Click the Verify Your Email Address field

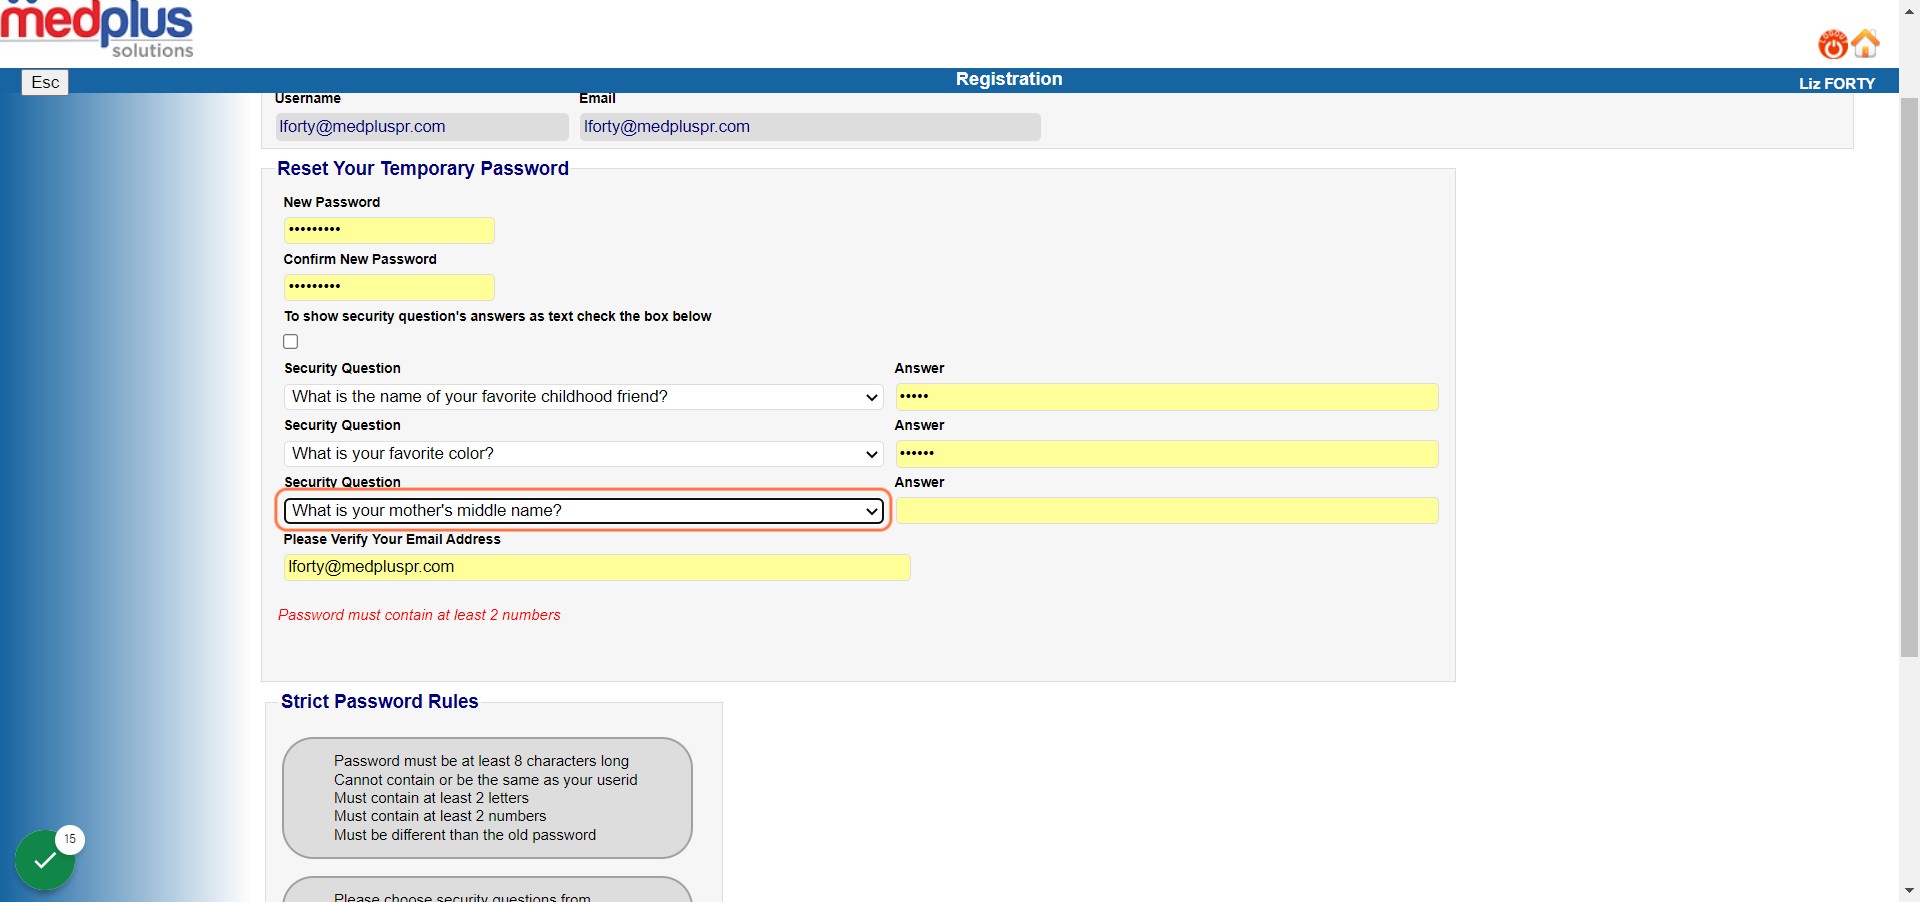597,567
